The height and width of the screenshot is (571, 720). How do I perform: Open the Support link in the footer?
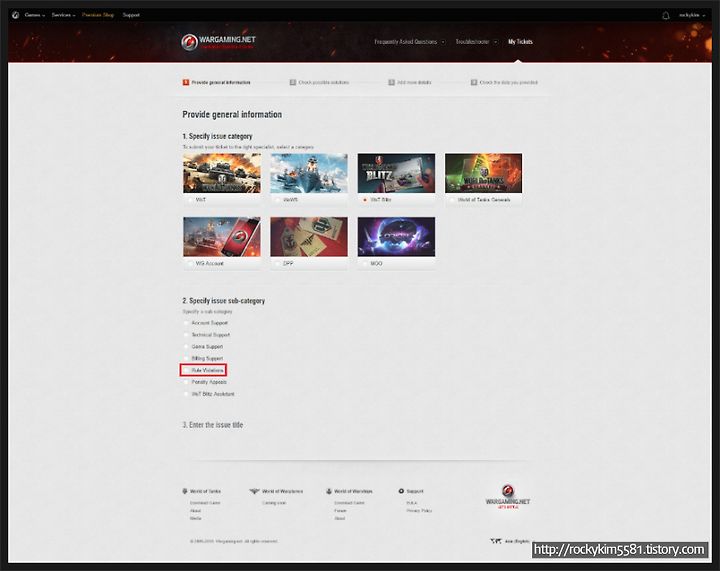pos(415,491)
